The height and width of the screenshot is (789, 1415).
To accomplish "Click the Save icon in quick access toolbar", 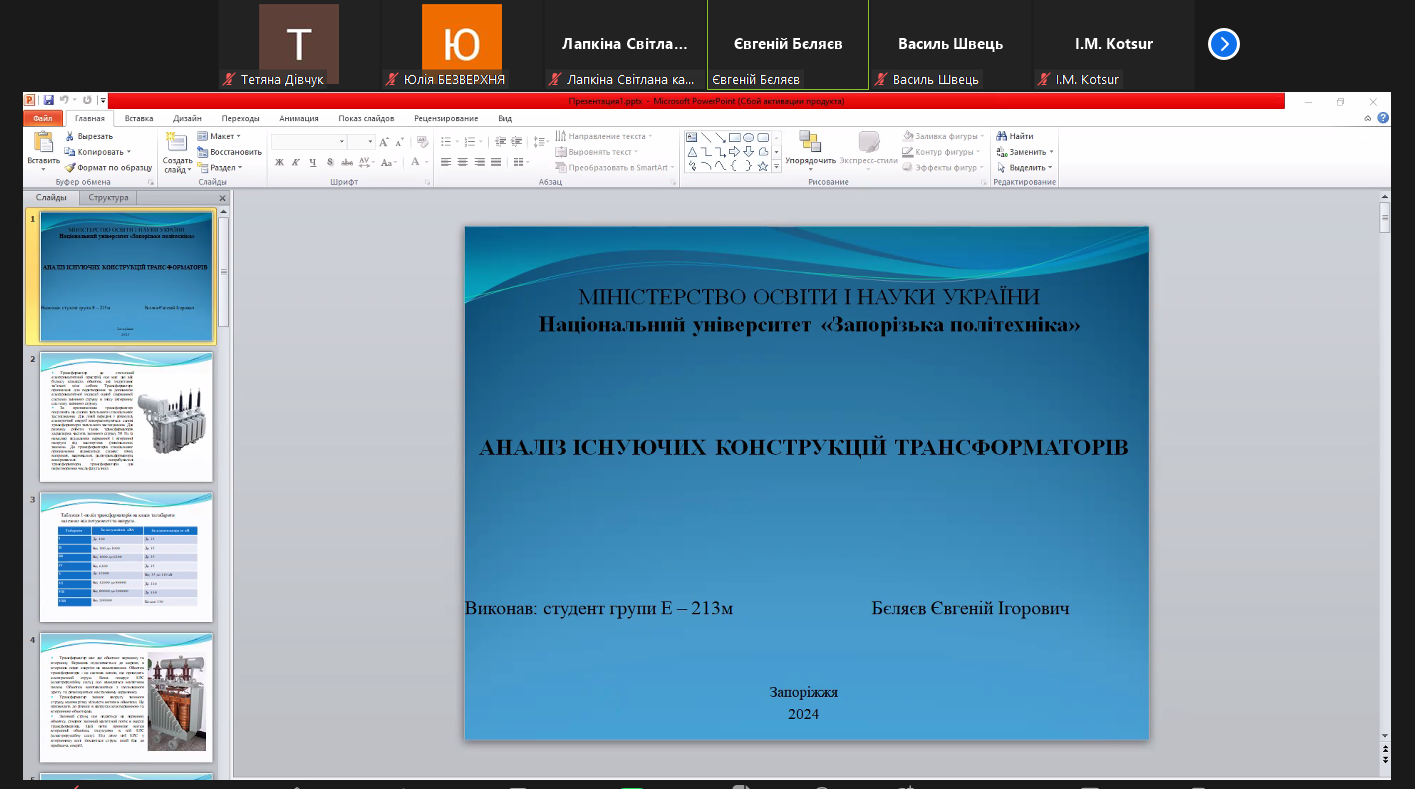I will tap(48, 100).
